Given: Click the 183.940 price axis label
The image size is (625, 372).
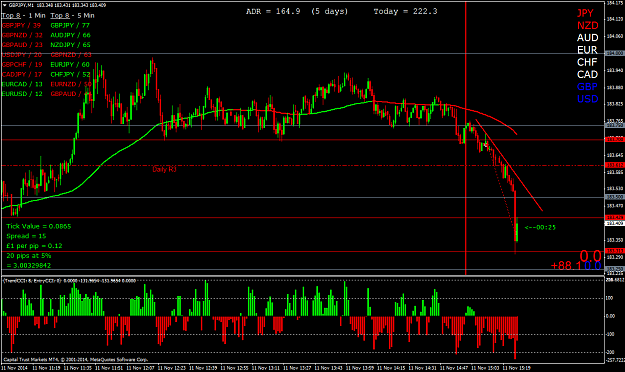Looking at the screenshot, I should (x=615, y=70).
